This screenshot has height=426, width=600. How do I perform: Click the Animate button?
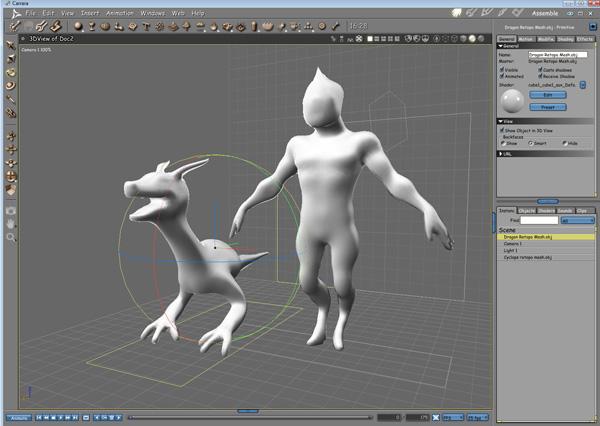[x=18, y=418]
